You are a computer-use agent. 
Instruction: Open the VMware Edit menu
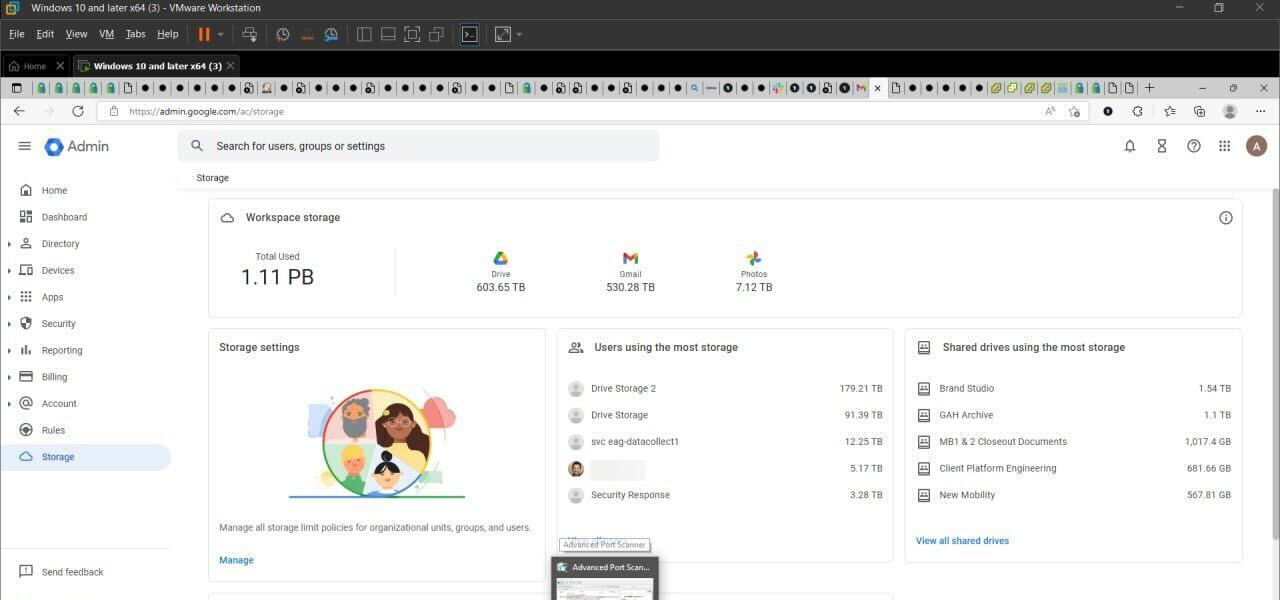coord(45,34)
